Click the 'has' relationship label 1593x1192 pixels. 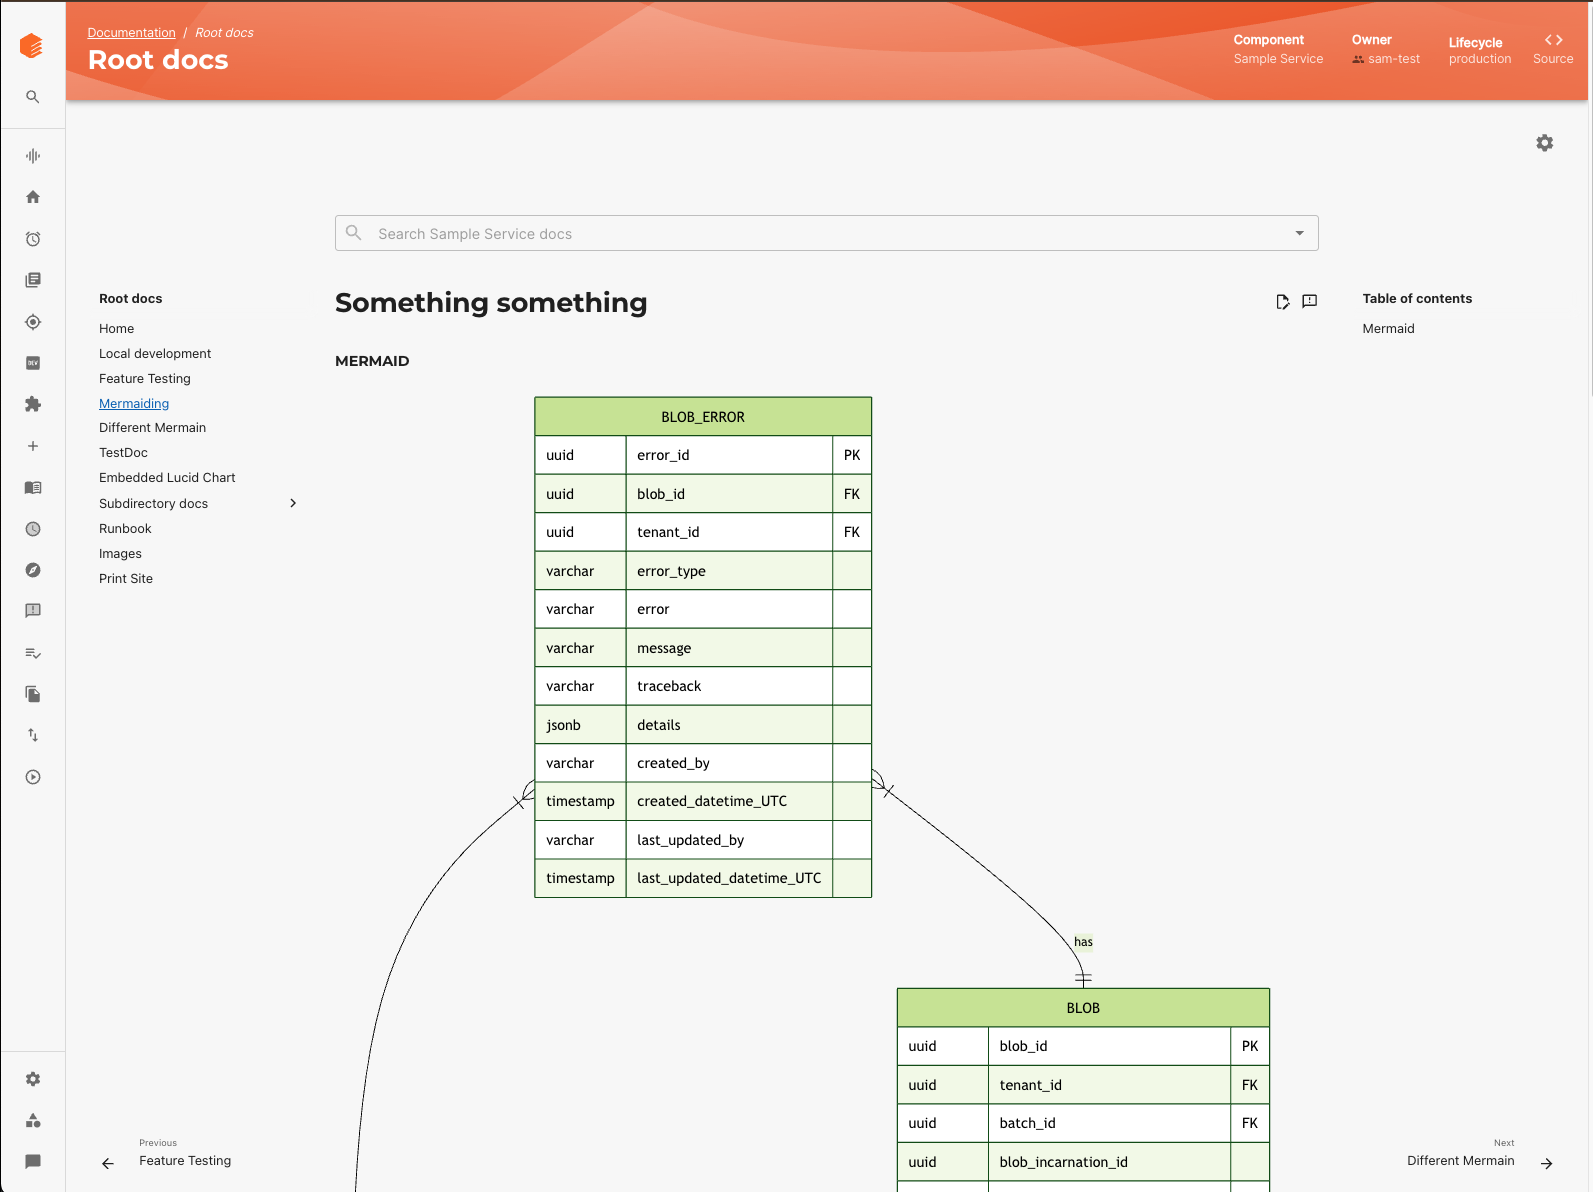(1083, 942)
